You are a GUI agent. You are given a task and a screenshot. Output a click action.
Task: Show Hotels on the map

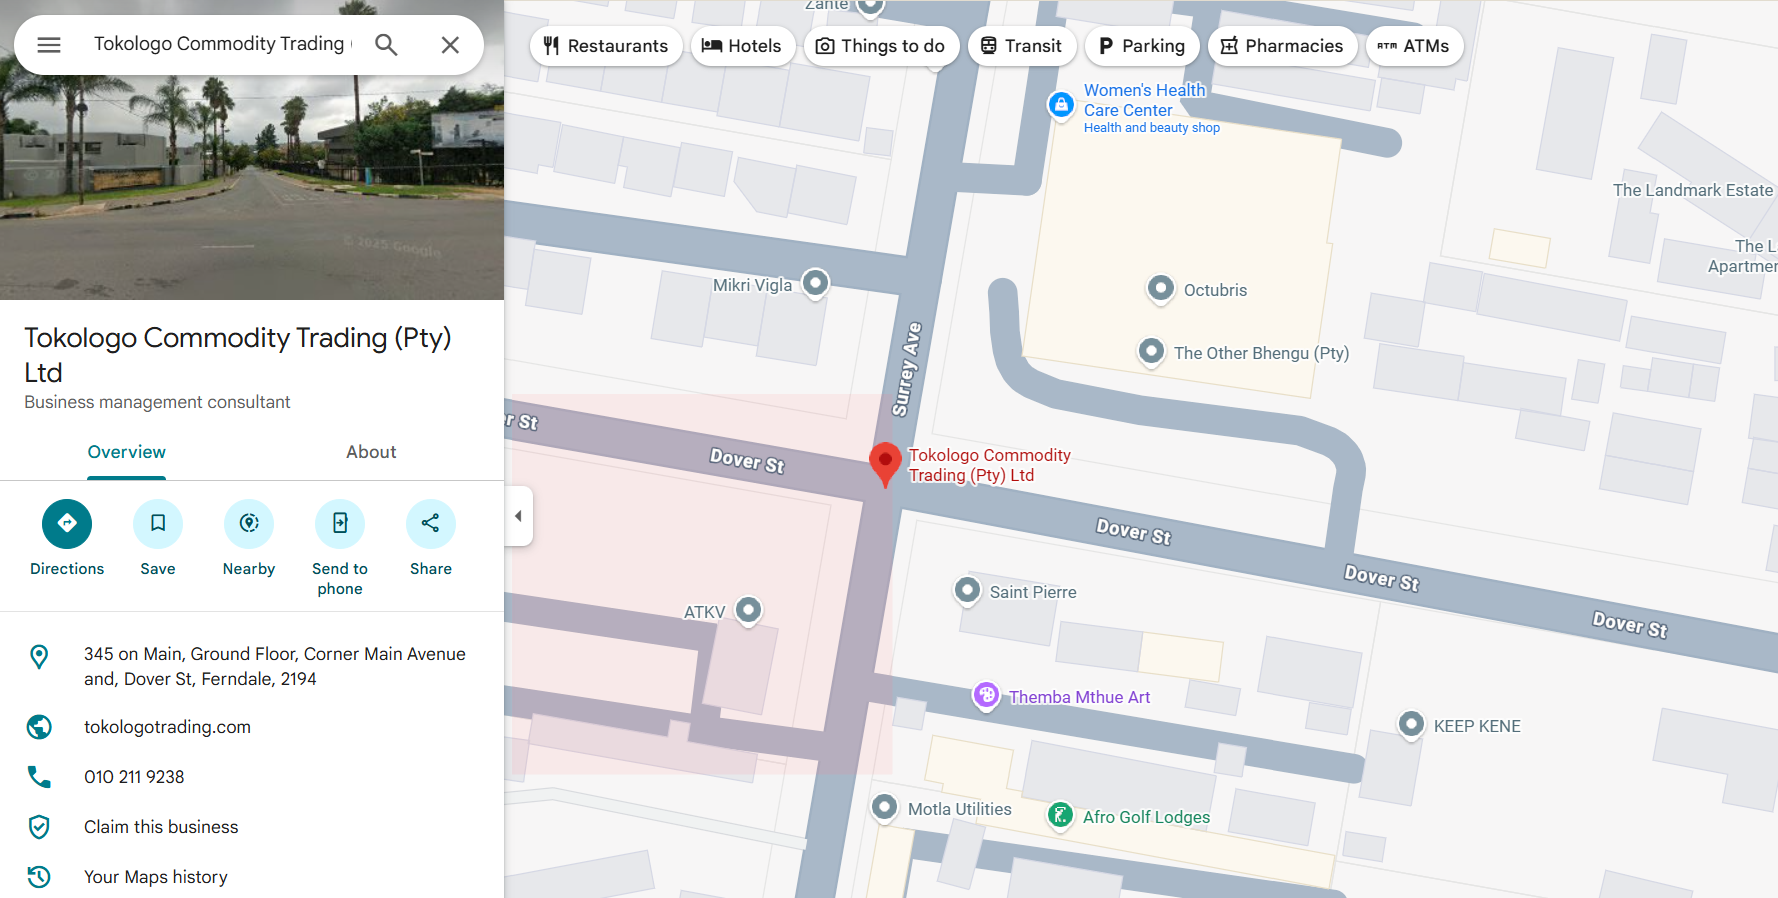tap(742, 46)
